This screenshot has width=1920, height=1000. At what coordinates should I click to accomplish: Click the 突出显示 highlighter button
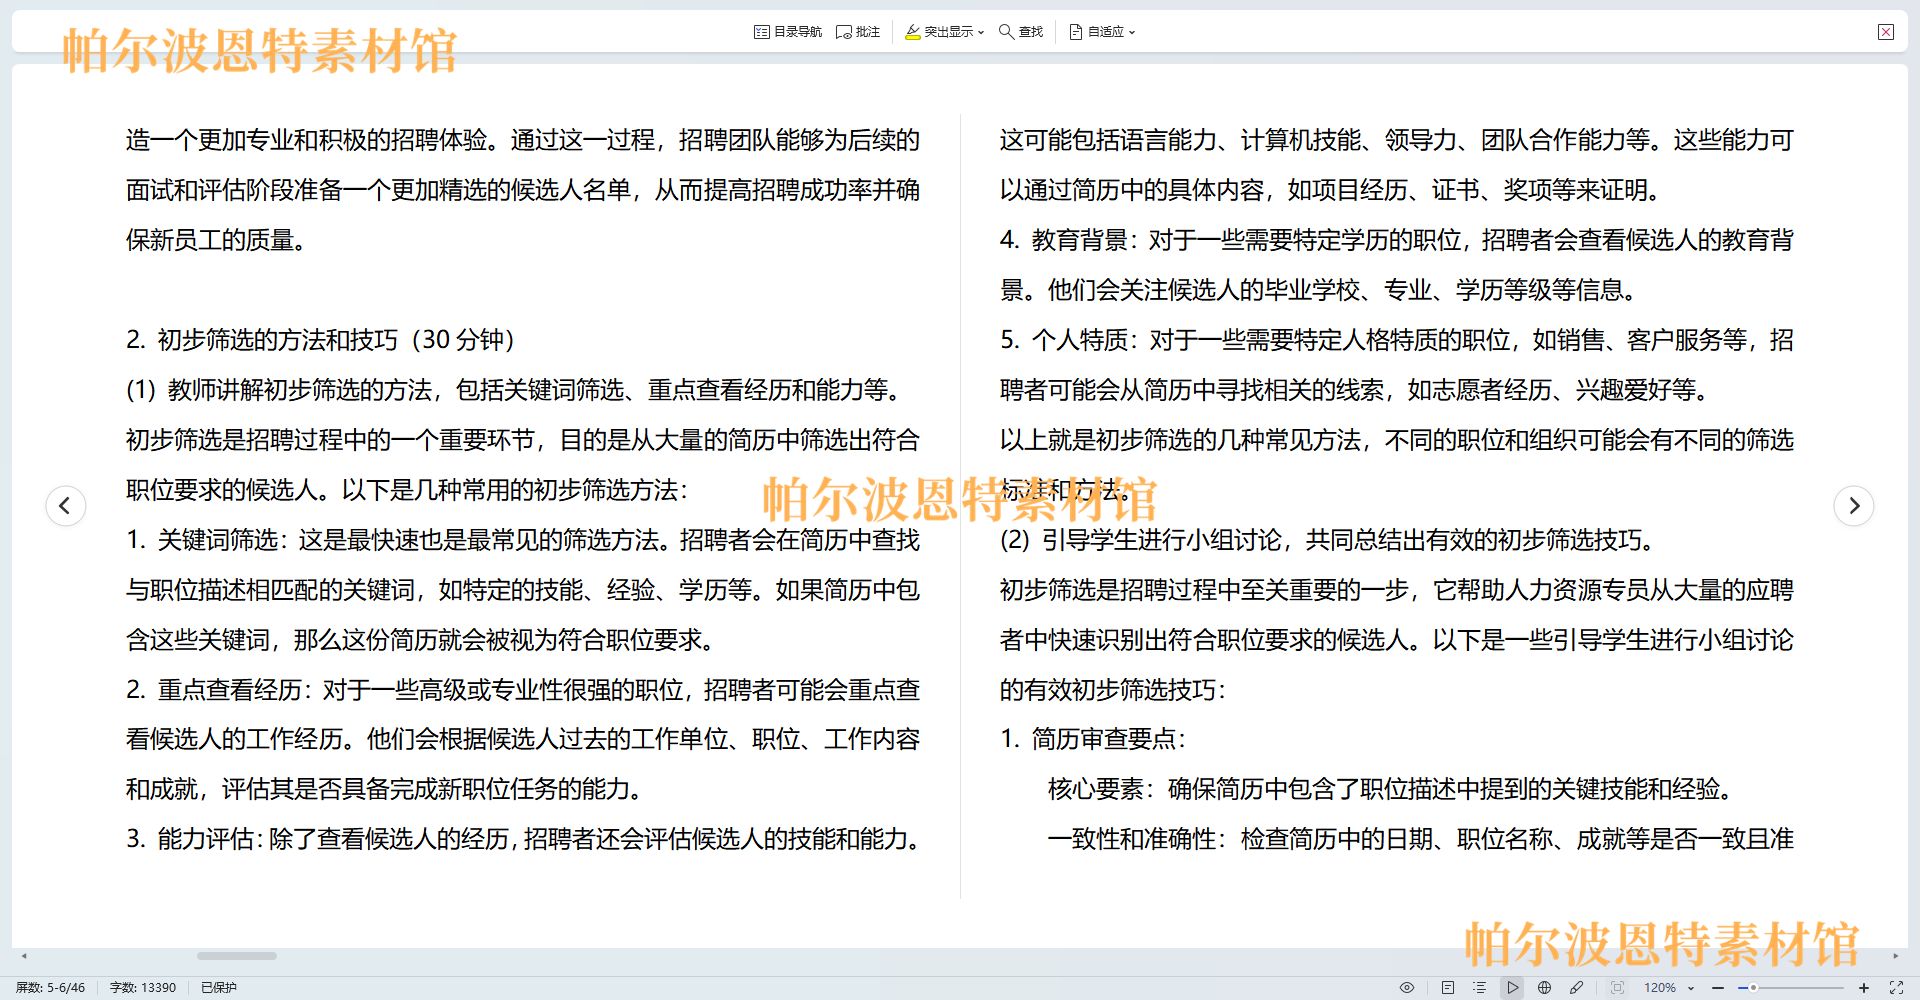click(939, 32)
